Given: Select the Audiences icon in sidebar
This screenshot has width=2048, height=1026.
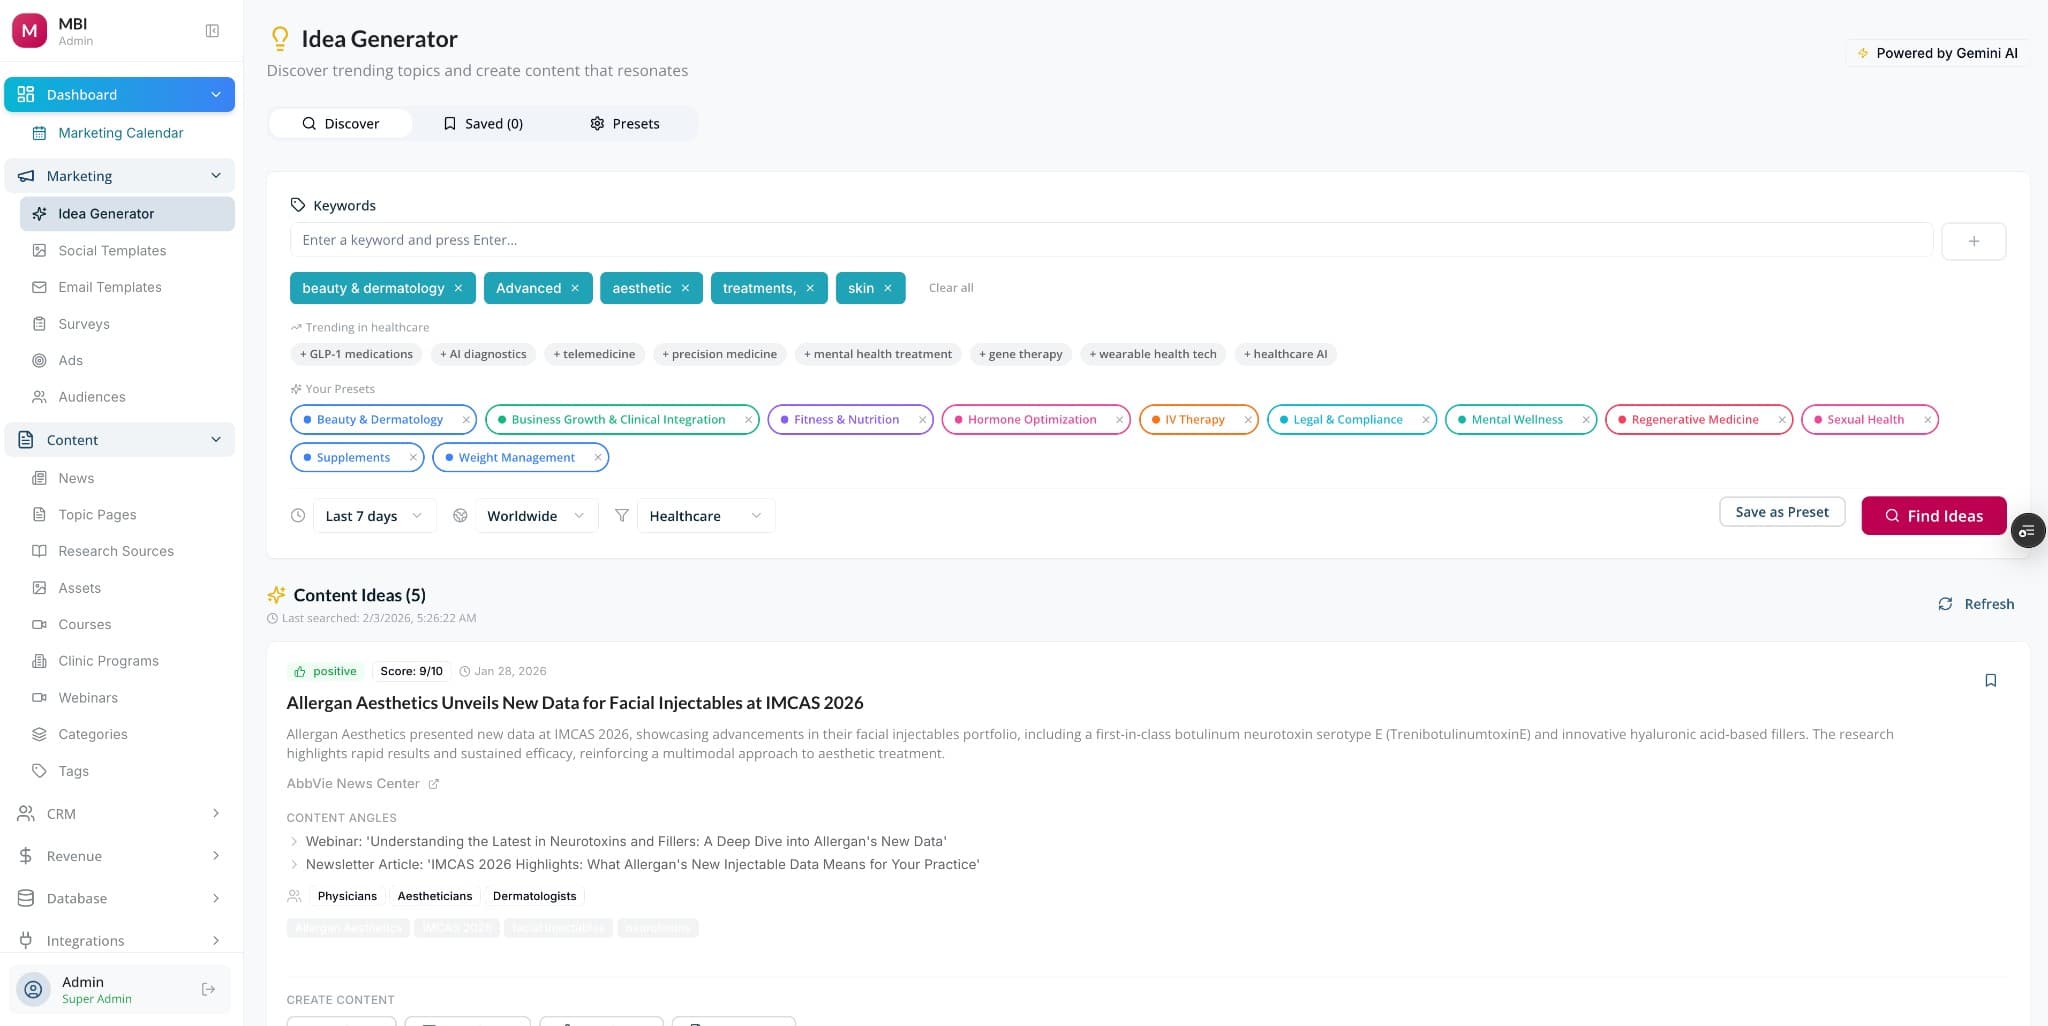Looking at the screenshot, I should [x=39, y=396].
